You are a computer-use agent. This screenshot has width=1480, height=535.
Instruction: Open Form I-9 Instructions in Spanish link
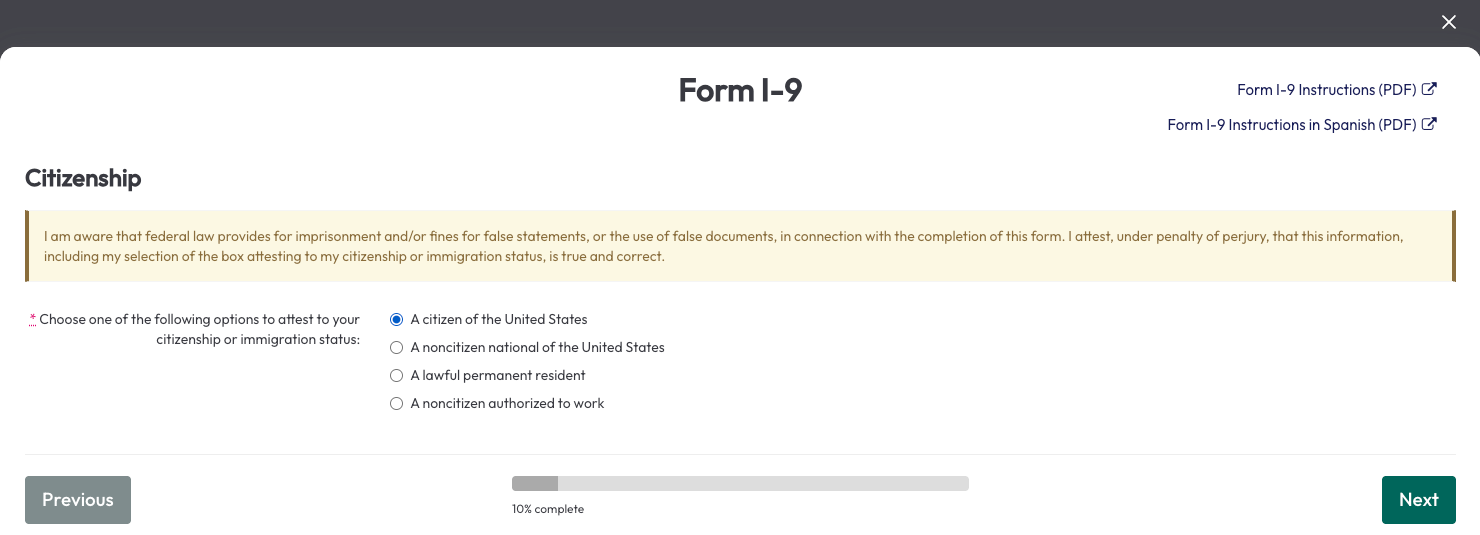click(1291, 125)
